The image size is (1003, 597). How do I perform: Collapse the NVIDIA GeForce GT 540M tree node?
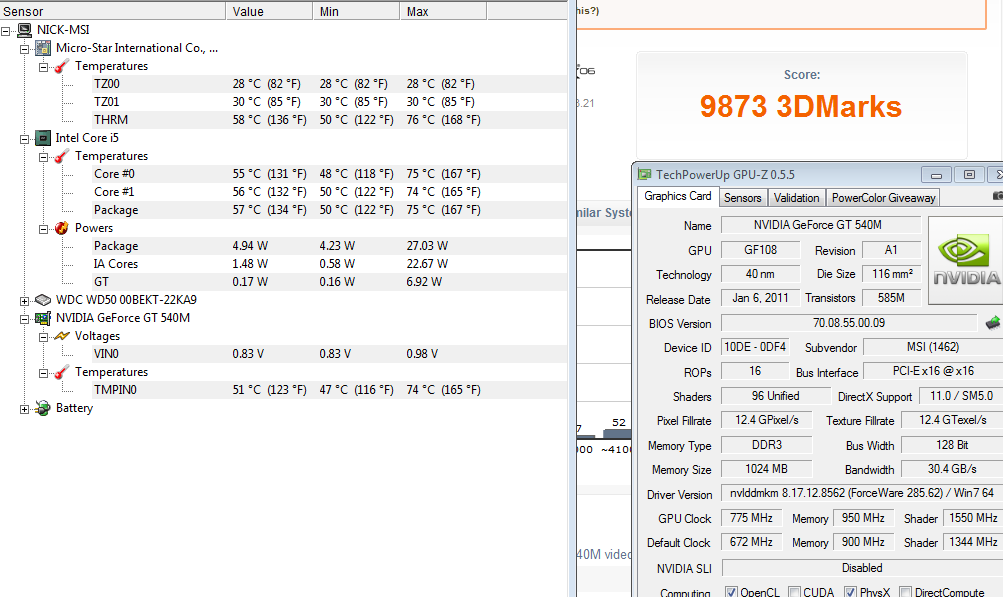(24, 318)
